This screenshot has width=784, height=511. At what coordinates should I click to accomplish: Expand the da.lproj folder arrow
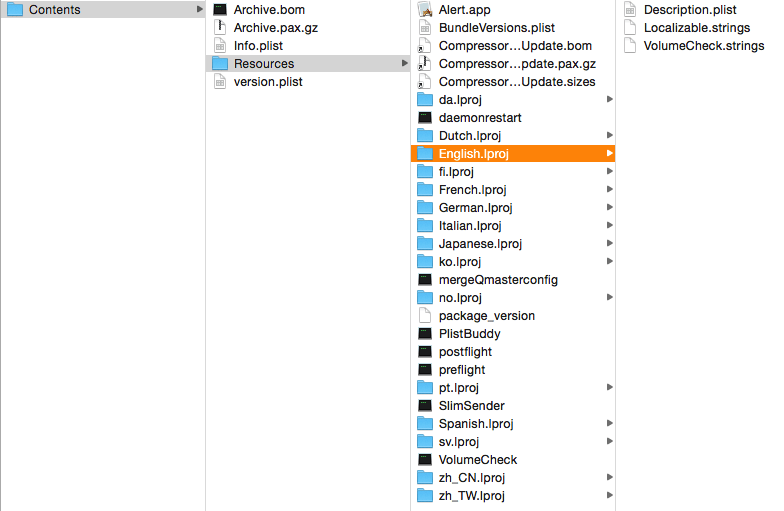[610, 99]
